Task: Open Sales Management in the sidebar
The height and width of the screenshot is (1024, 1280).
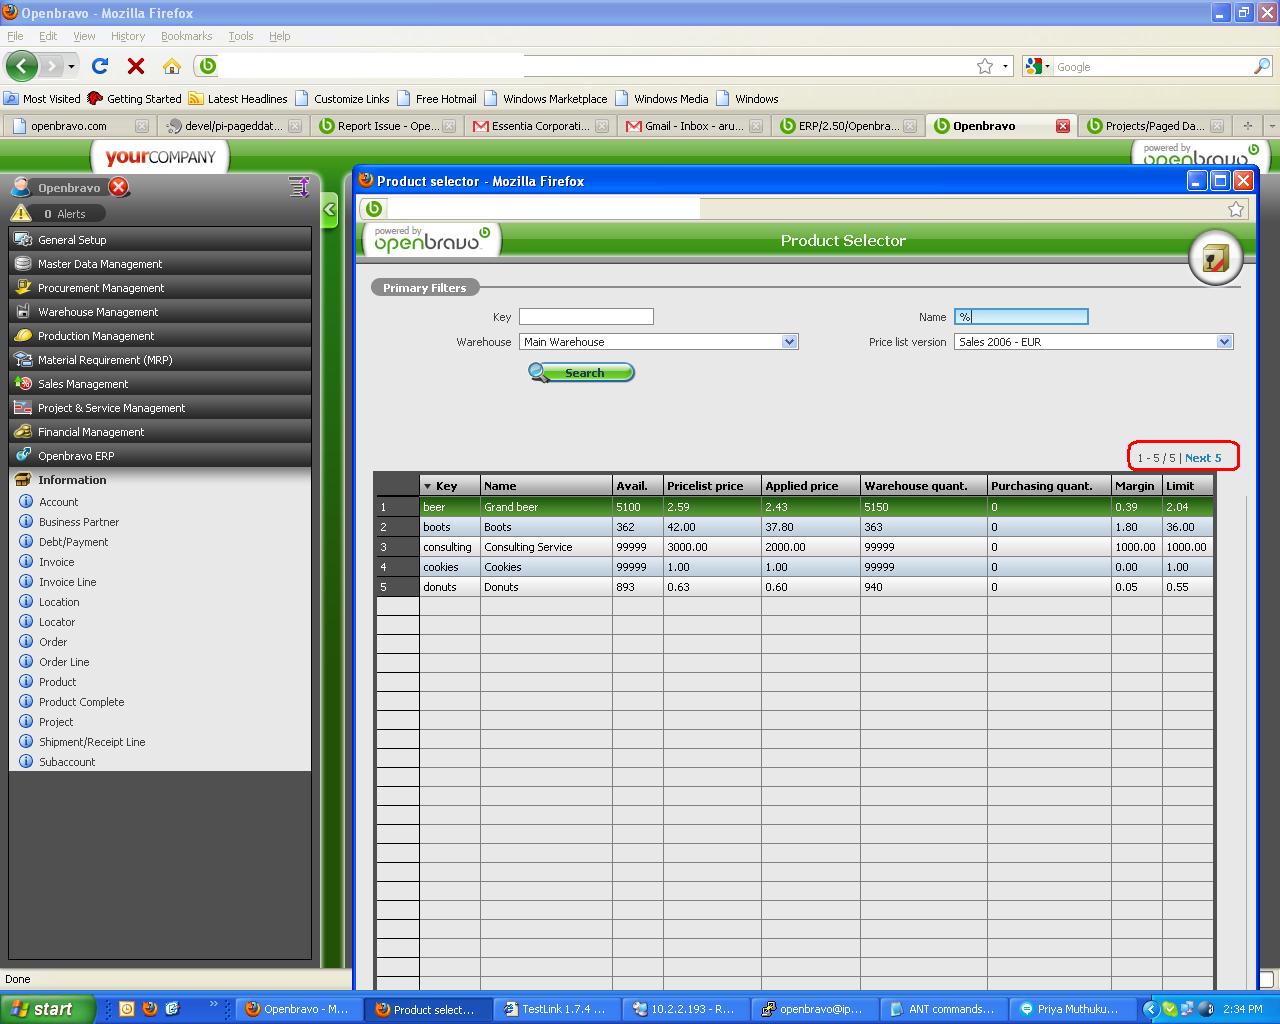Action: [x=83, y=384]
